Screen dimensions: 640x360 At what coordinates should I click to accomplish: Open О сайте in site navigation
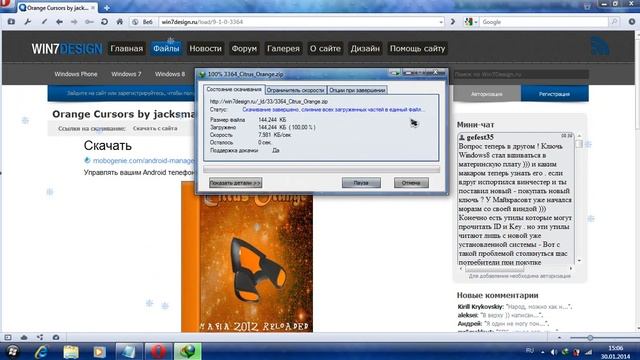click(x=325, y=49)
